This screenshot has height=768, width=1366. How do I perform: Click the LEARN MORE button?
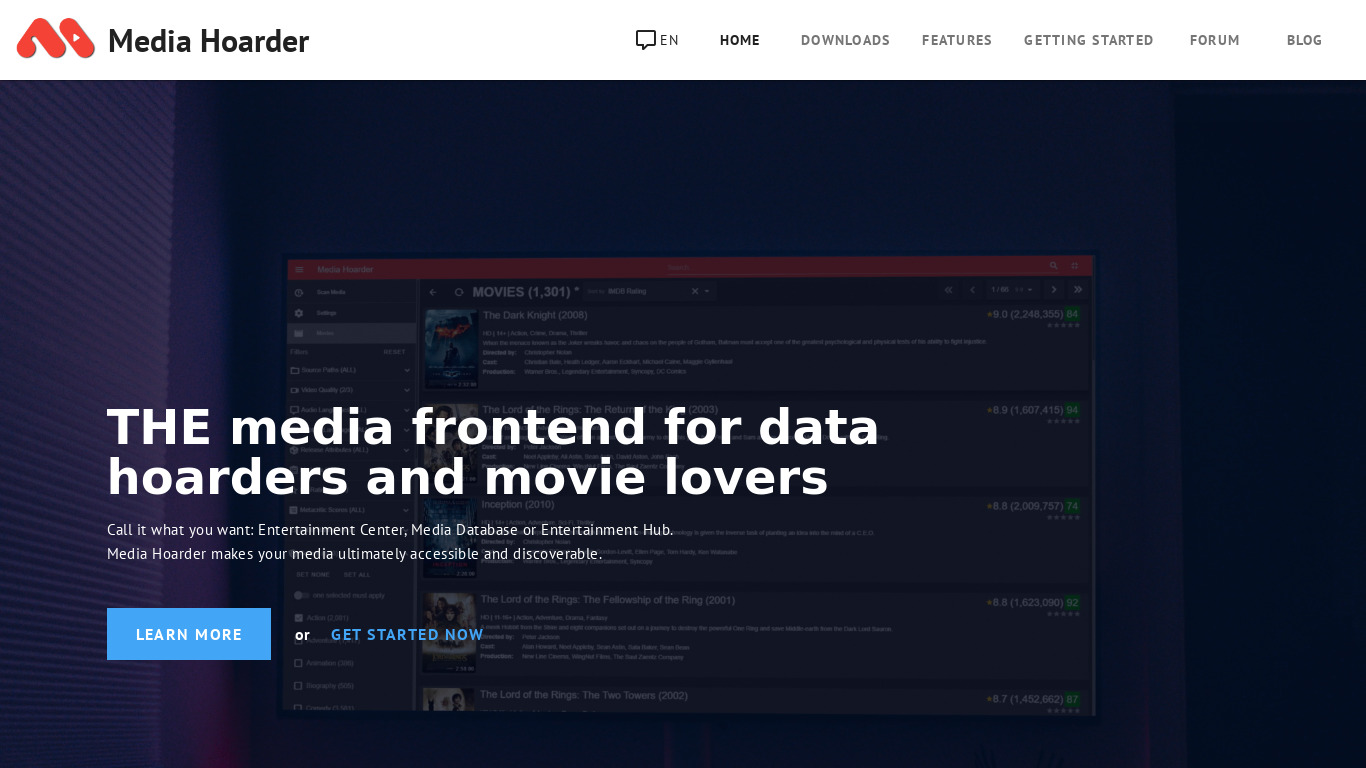(x=189, y=634)
